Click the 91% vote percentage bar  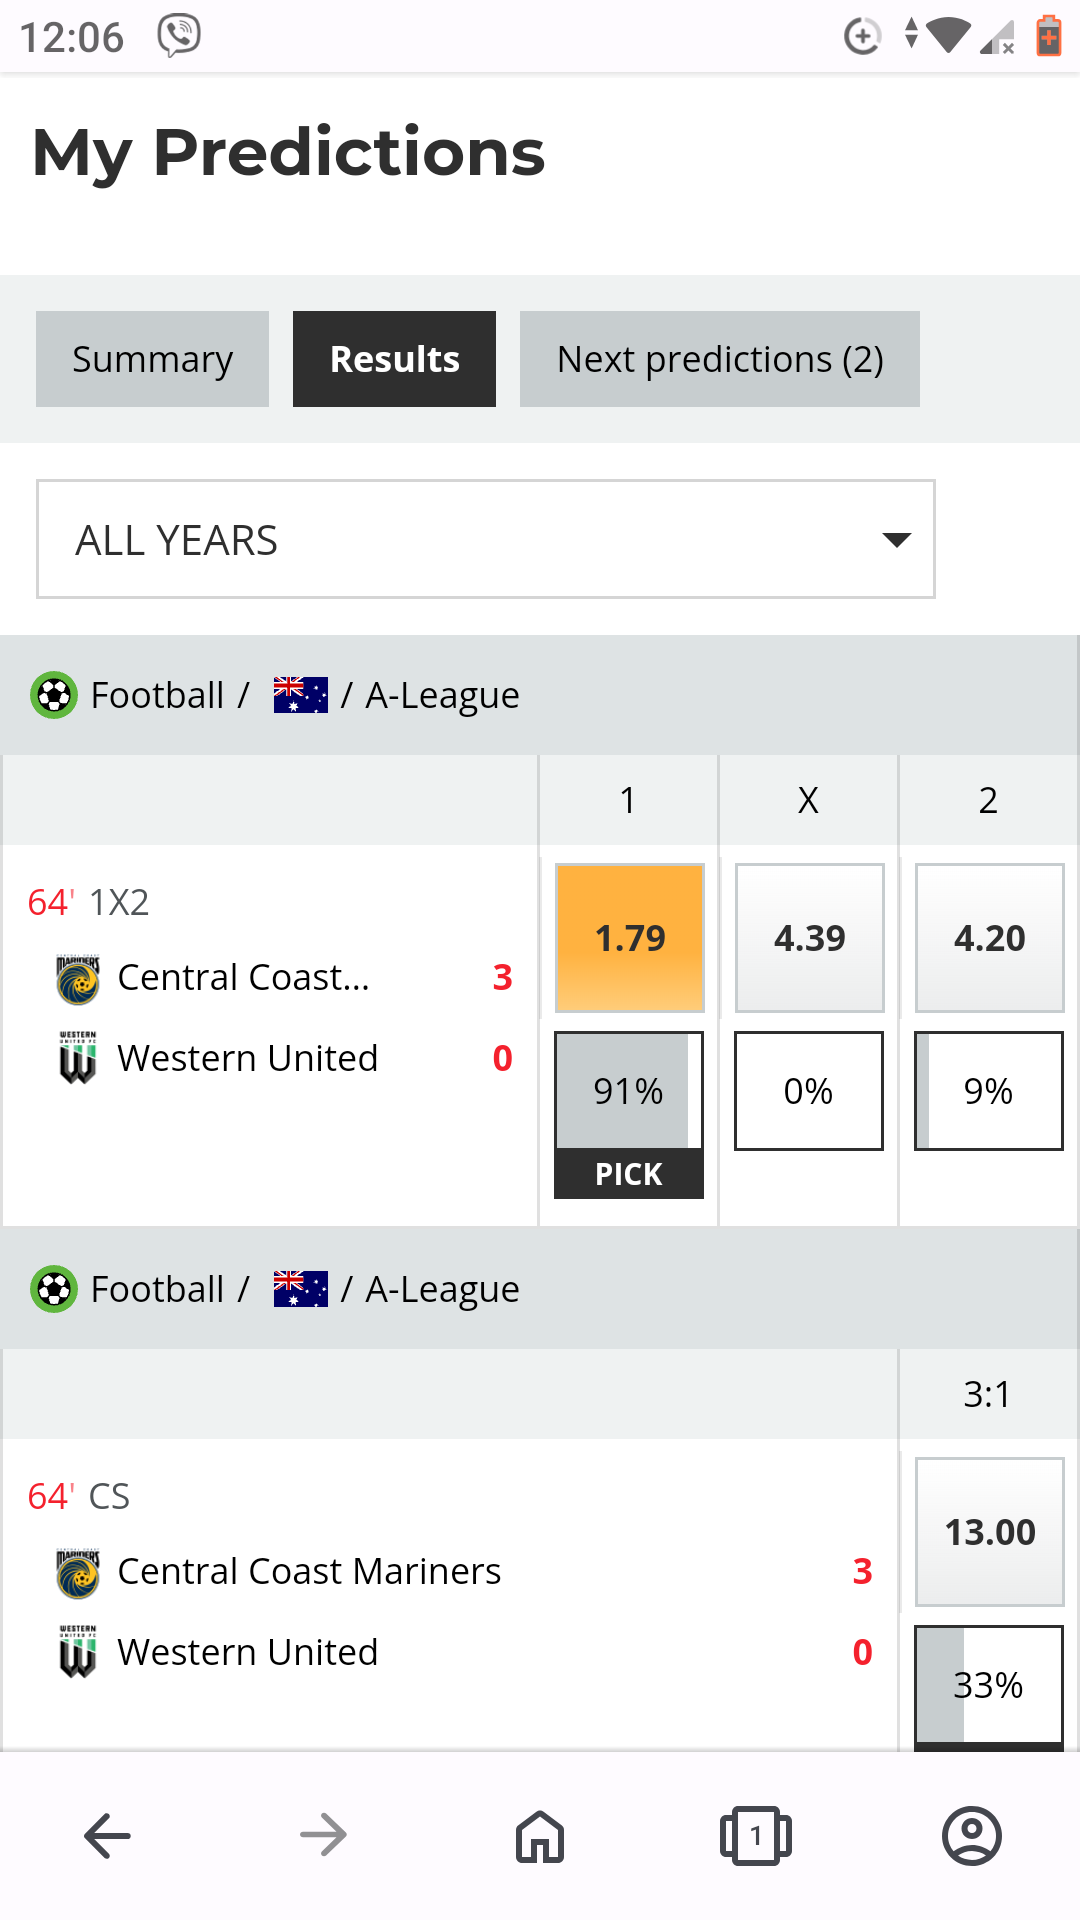coord(629,1091)
